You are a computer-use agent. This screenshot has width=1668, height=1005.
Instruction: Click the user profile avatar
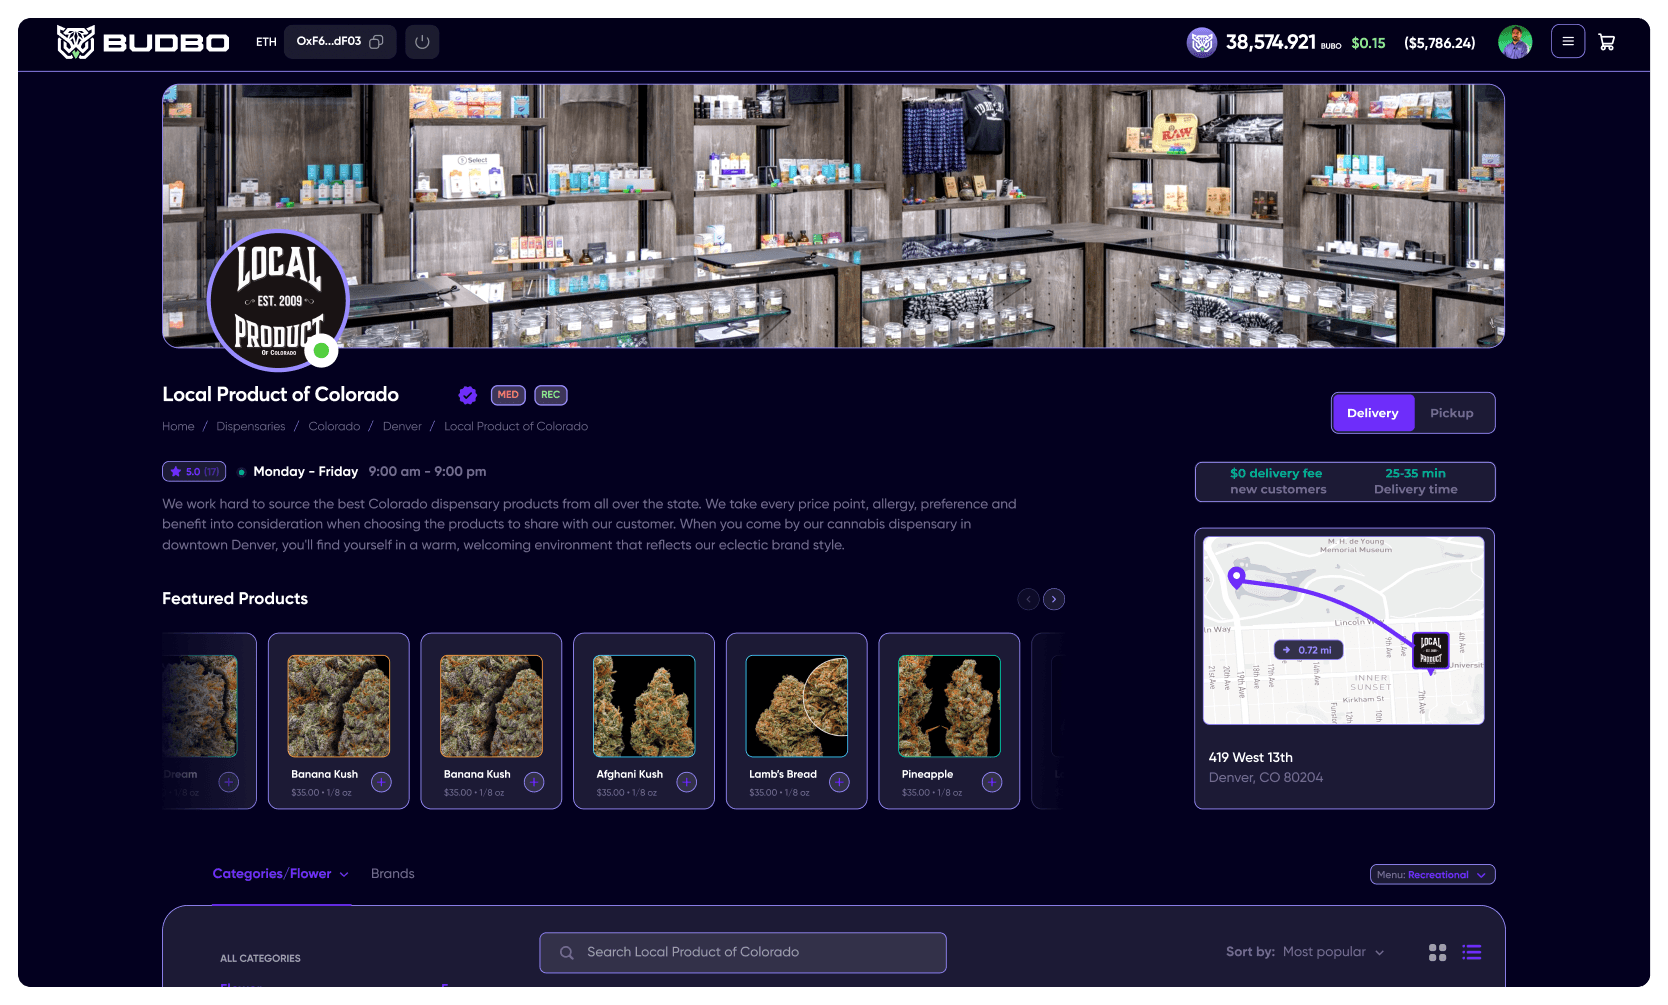point(1514,42)
